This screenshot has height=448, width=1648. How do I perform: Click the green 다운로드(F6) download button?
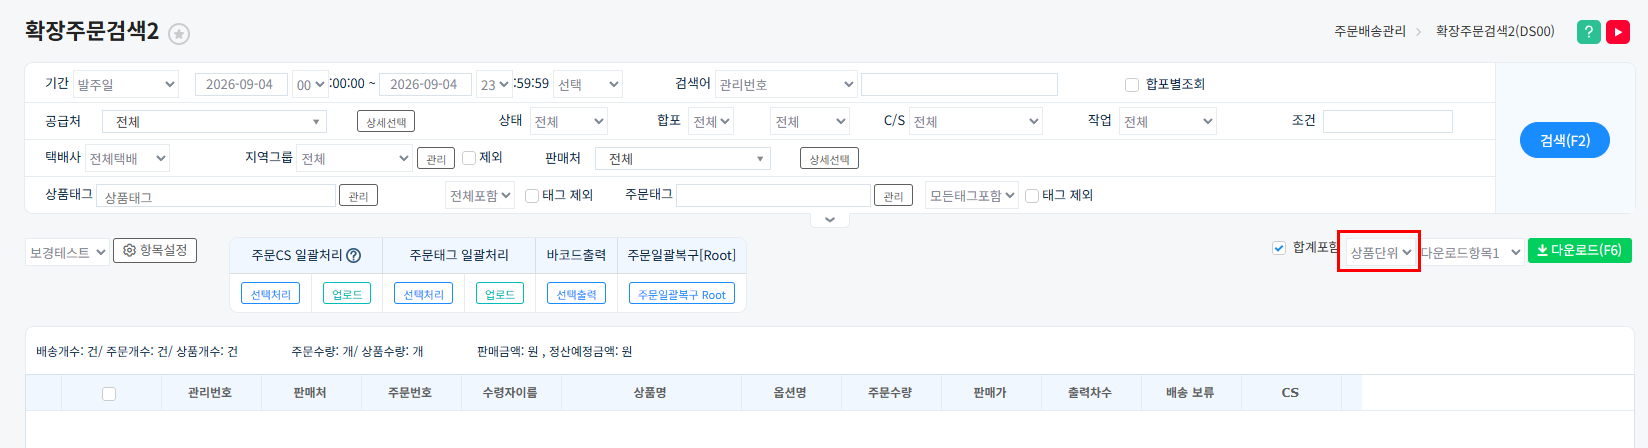coord(1579,250)
